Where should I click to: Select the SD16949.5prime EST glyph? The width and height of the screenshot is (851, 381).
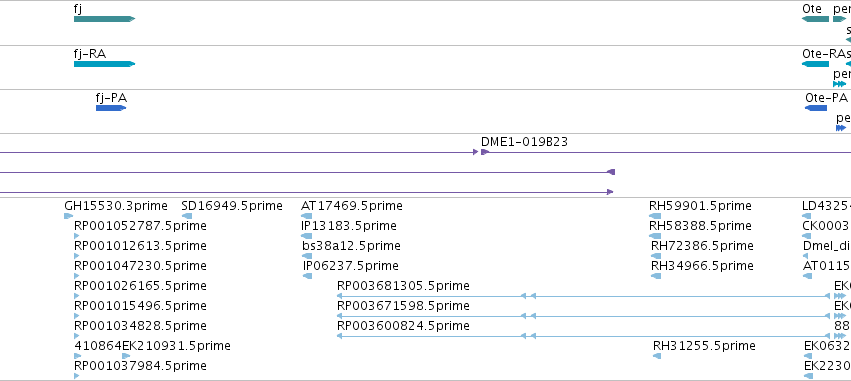187,216
